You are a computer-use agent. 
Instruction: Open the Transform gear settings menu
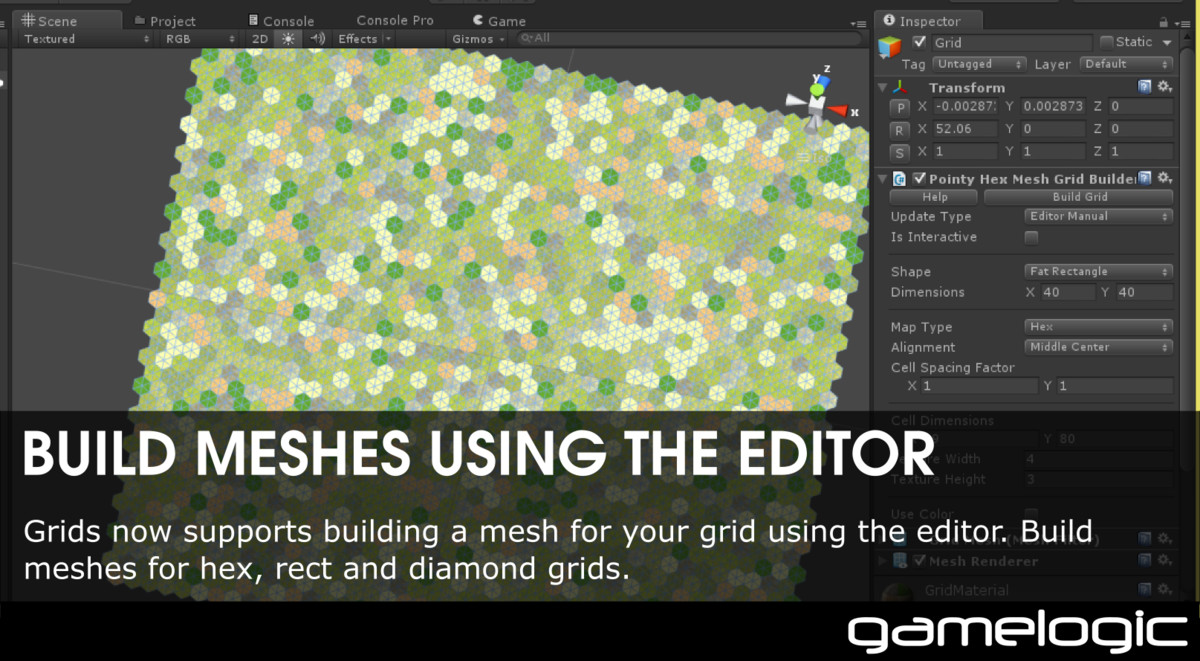point(1164,87)
